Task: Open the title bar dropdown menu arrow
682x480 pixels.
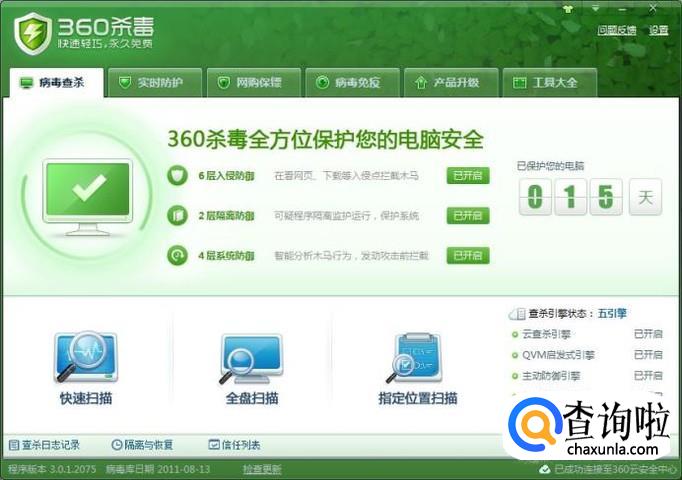Action: click(x=595, y=9)
